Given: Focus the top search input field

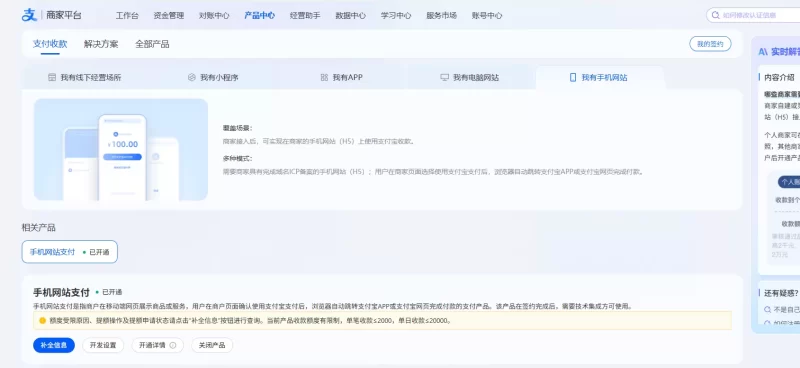Looking at the screenshot, I should click(x=753, y=15).
